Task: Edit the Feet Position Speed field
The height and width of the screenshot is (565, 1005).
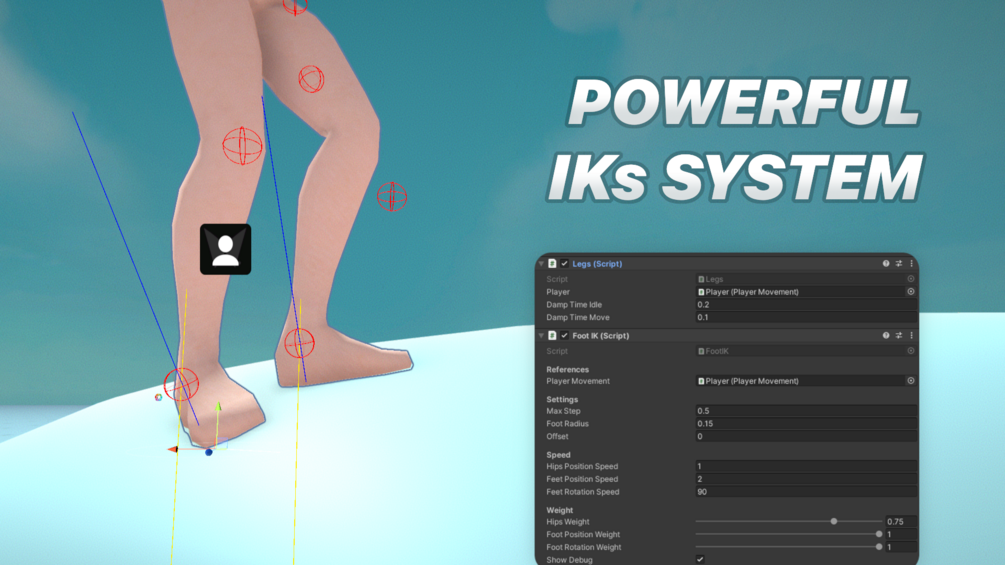Action: tap(806, 479)
